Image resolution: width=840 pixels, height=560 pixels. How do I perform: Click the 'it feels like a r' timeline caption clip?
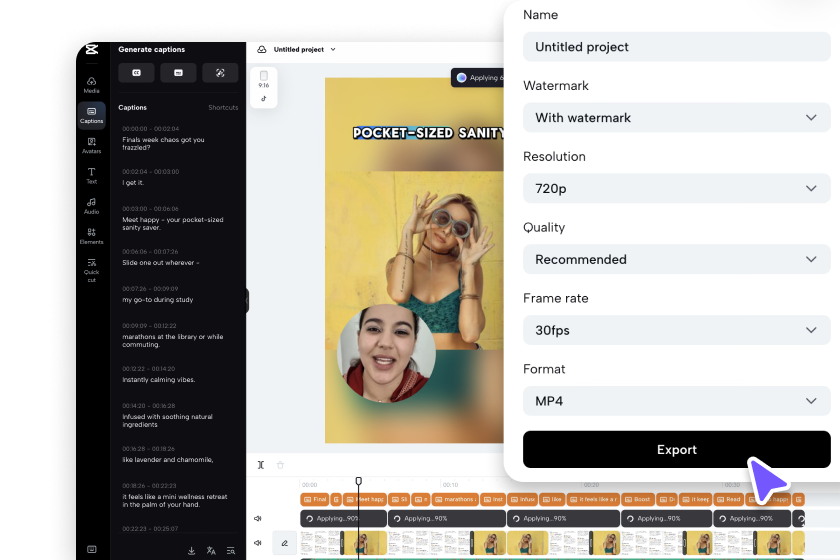pyautogui.click(x=592, y=499)
